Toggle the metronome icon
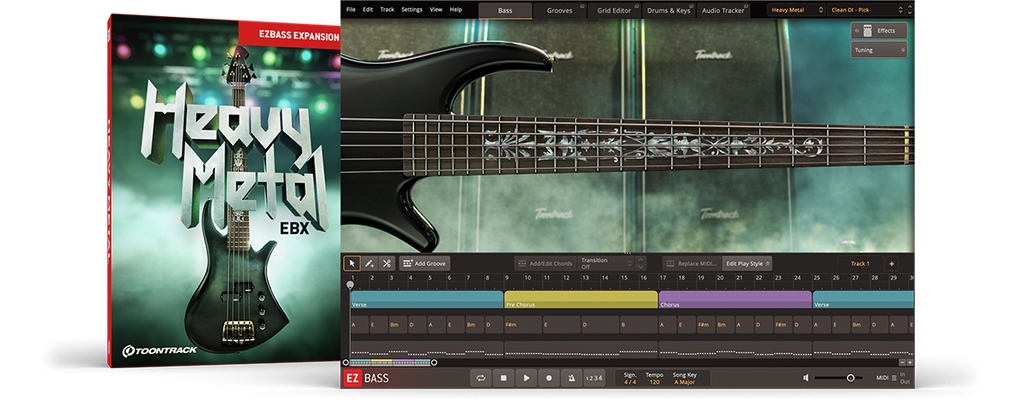Viewport: 1024px width, 416px height. pyautogui.click(x=571, y=377)
